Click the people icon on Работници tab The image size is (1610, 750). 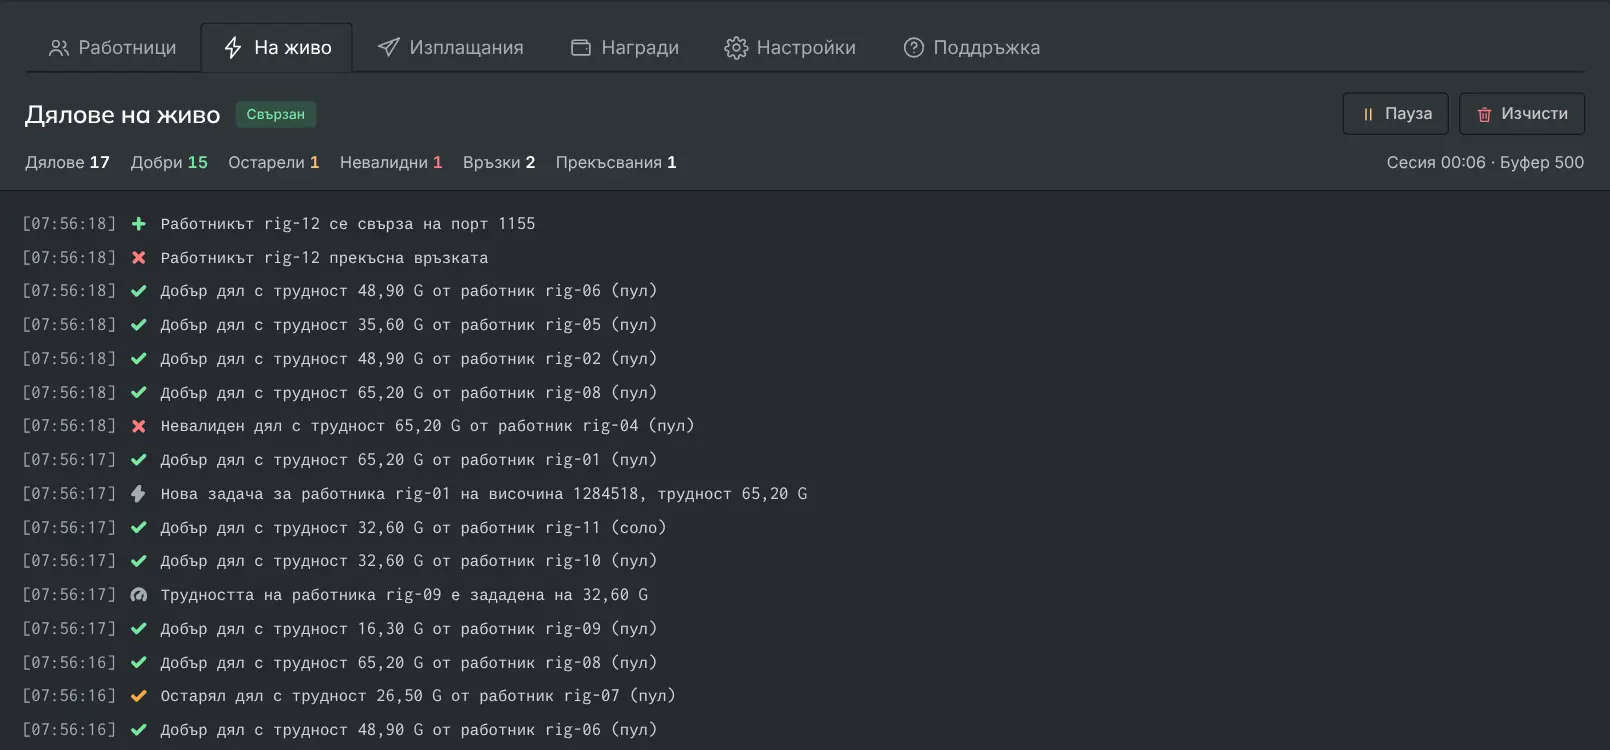pos(59,47)
